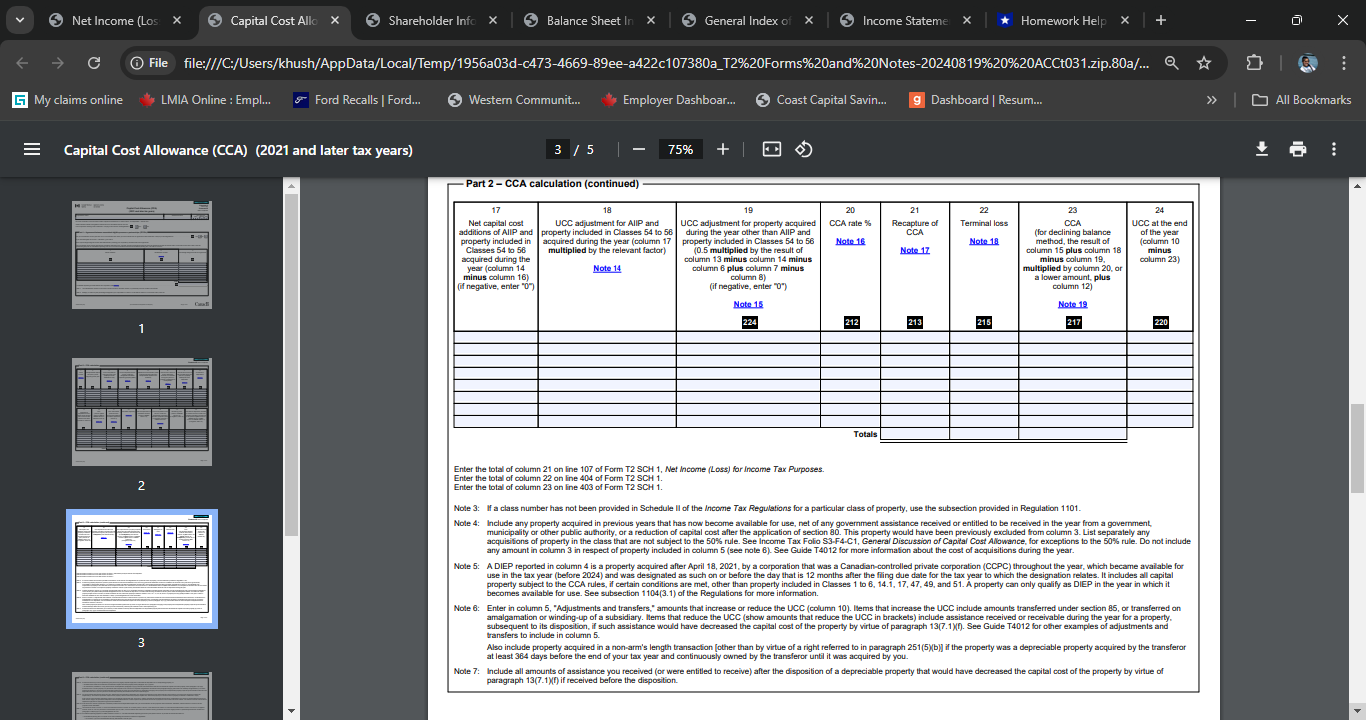1366x720 pixels.
Task: Click the fit to page icon
Action: coord(771,149)
